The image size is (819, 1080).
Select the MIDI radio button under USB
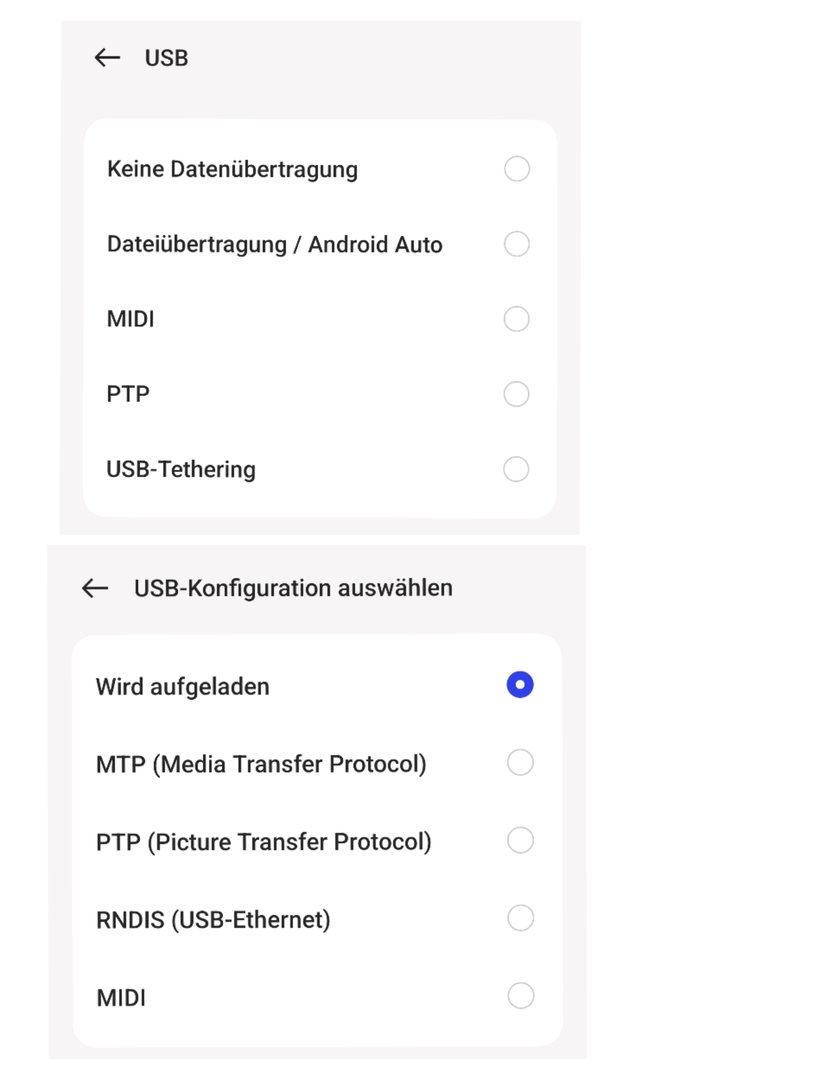pos(517,319)
